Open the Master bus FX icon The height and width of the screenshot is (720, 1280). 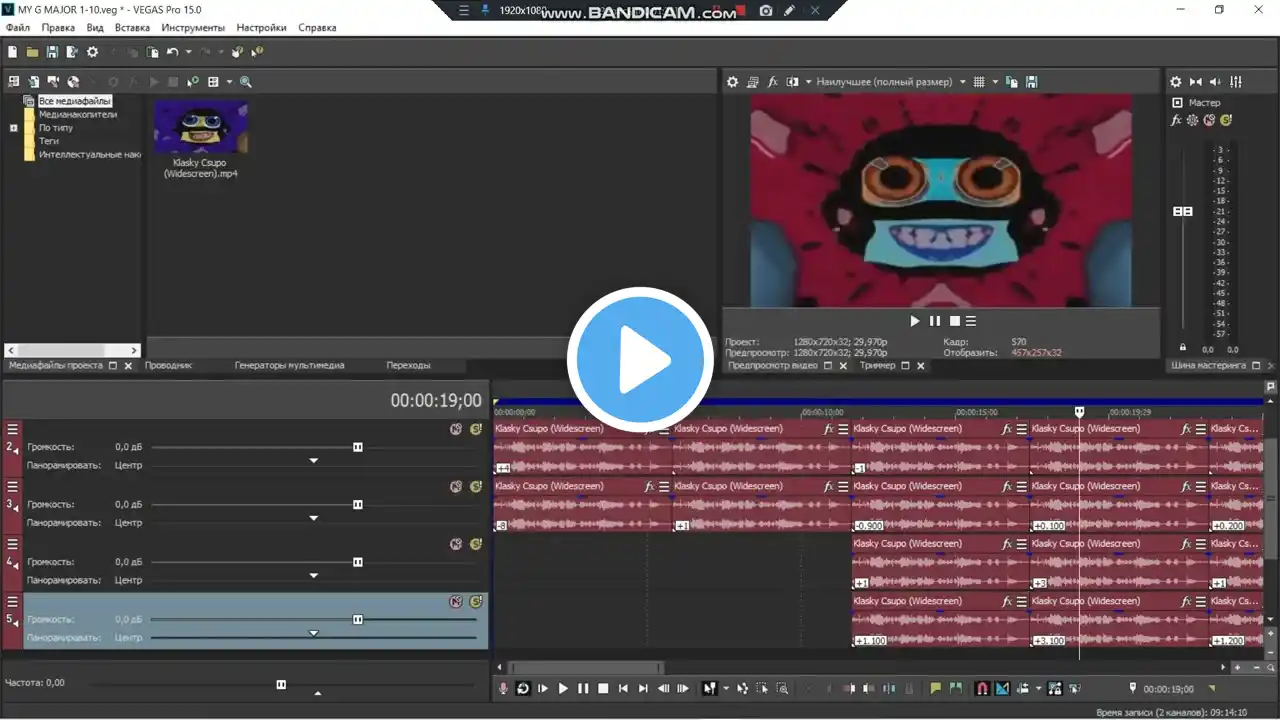1176,120
